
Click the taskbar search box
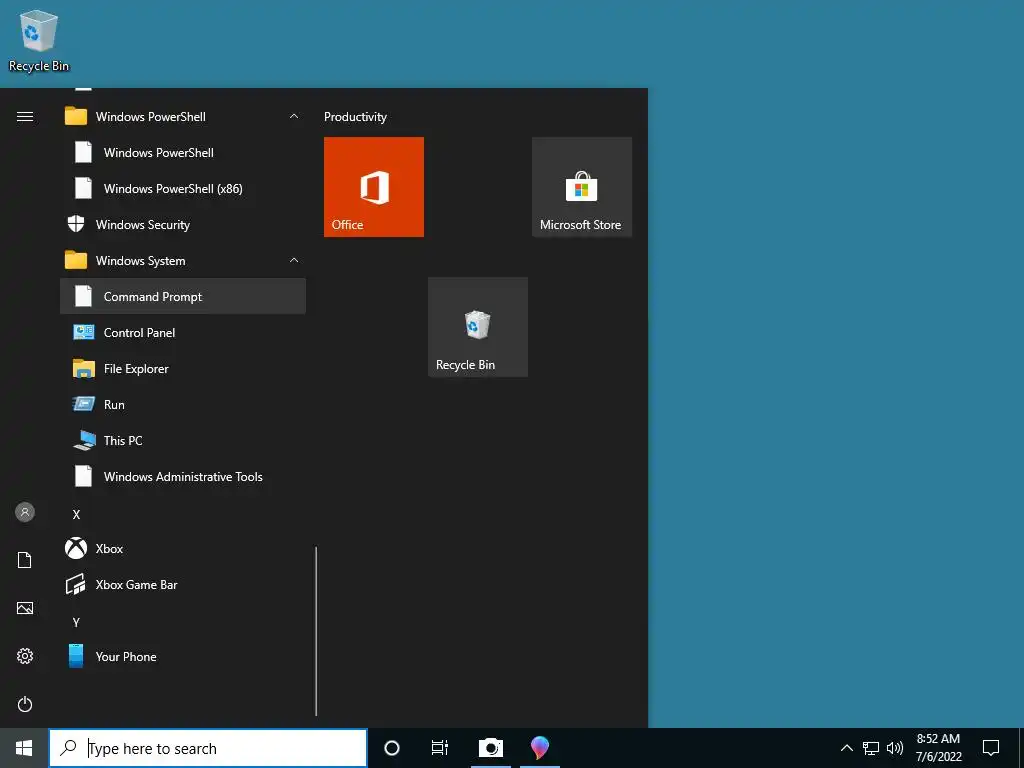[208, 748]
